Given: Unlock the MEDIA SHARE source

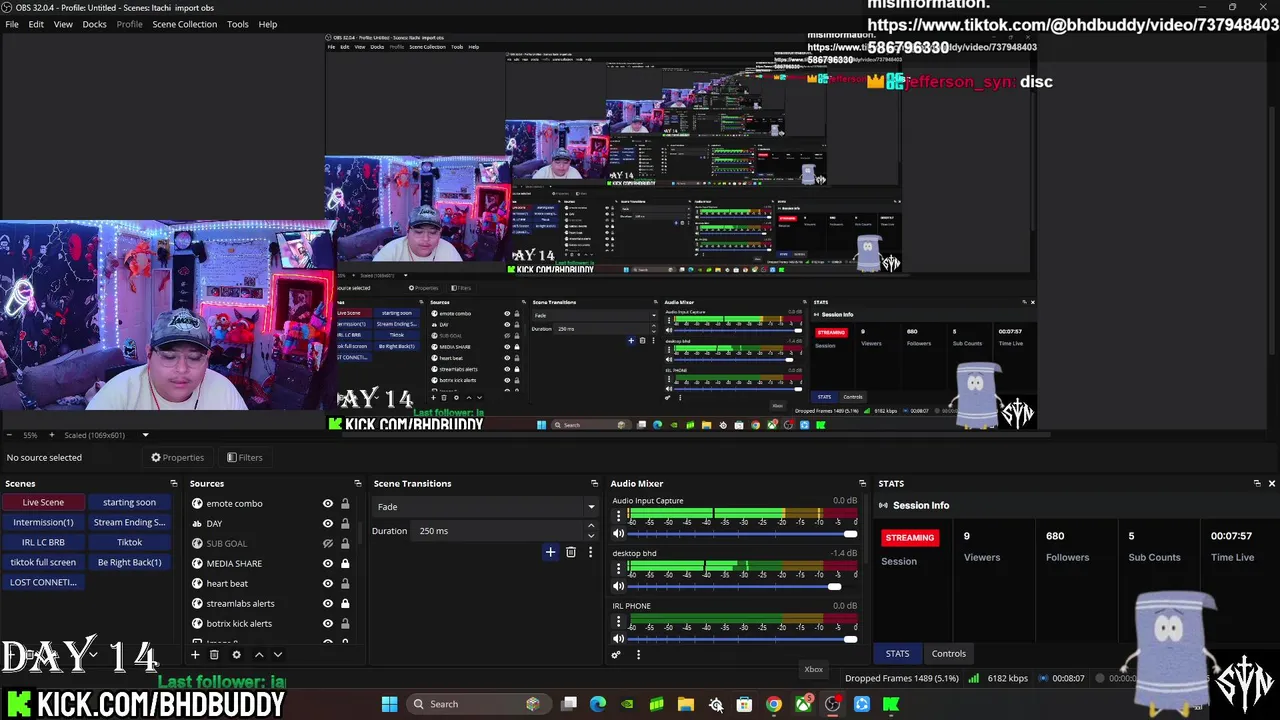Looking at the screenshot, I should point(345,564).
